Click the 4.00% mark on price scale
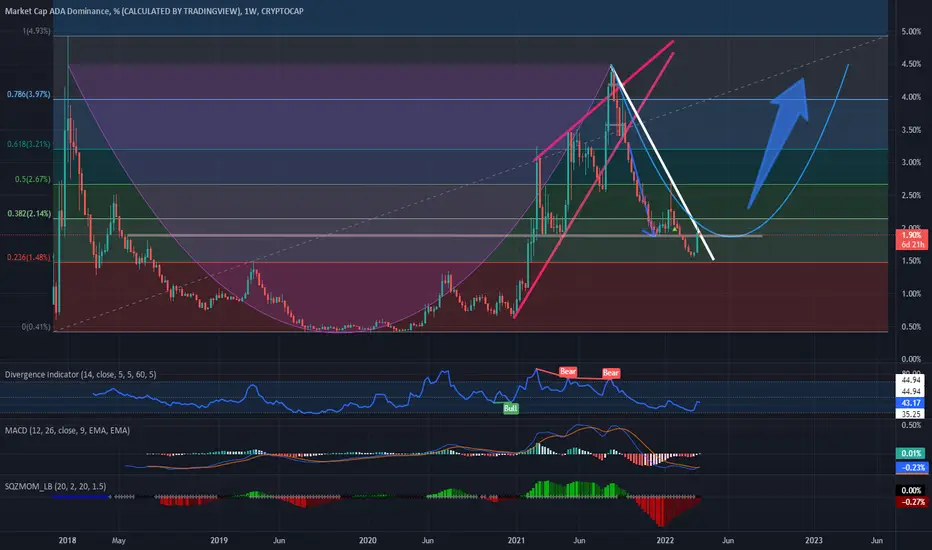 click(911, 97)
